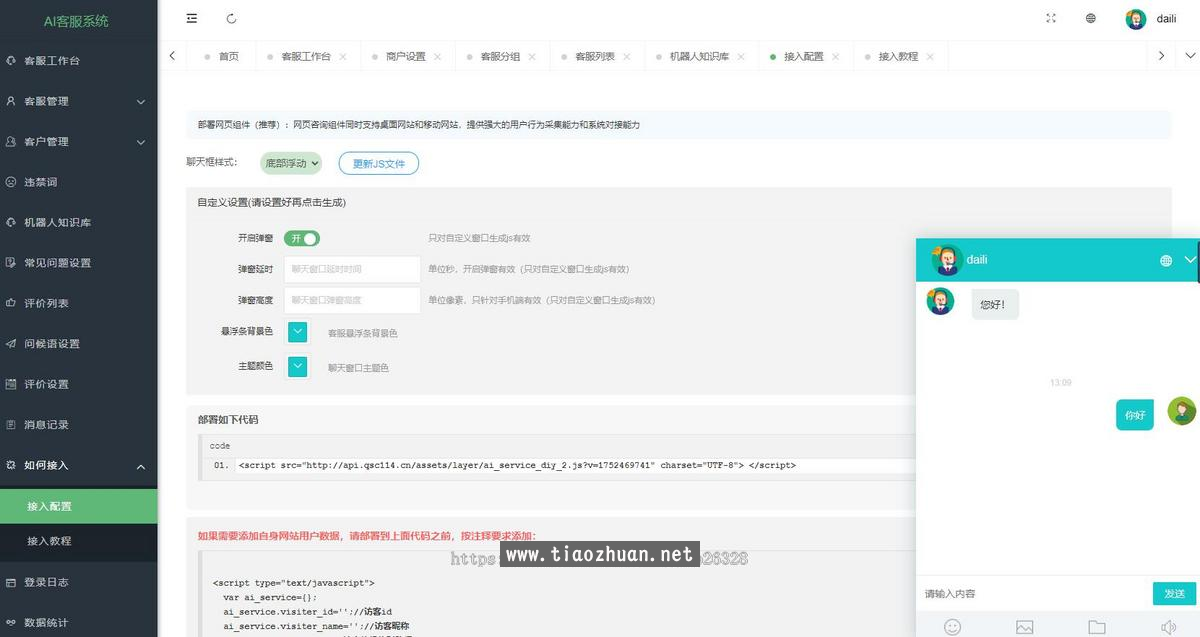The width and height of the screenshot is (1200, 637).
Task: Select the emoji icon in the chat widget
Action: 951,627
